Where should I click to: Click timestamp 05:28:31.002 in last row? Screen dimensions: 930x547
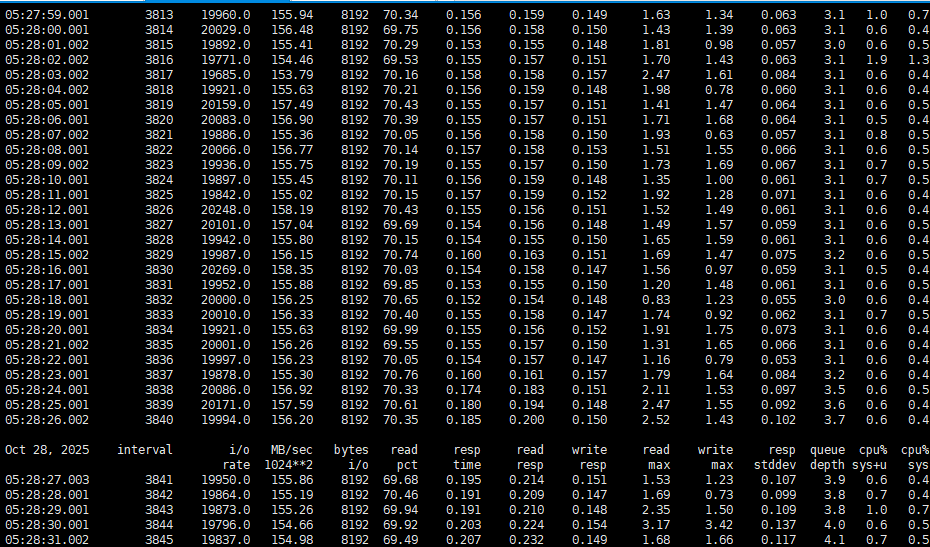[x=47, y=541]
